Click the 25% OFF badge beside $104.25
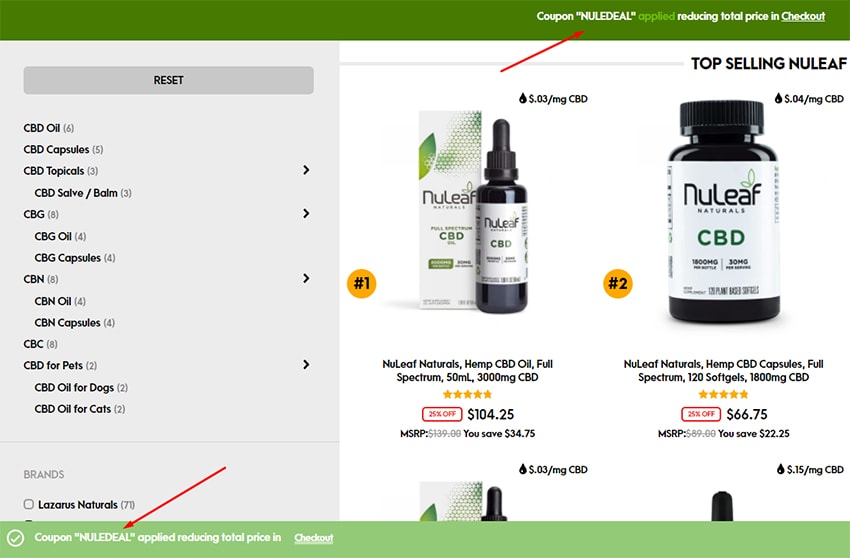Screen dimensions: 850x558 tap(442, 414)
